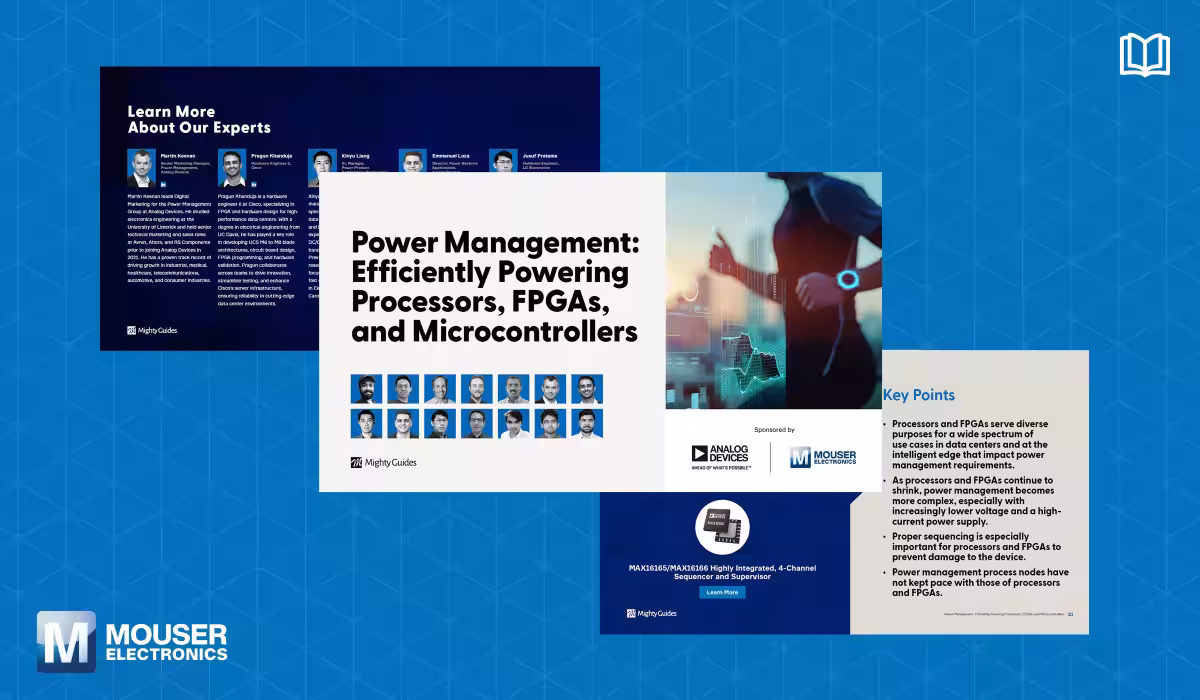Click last expert headshot in cover's bottom row

click(x=586, y=424)
